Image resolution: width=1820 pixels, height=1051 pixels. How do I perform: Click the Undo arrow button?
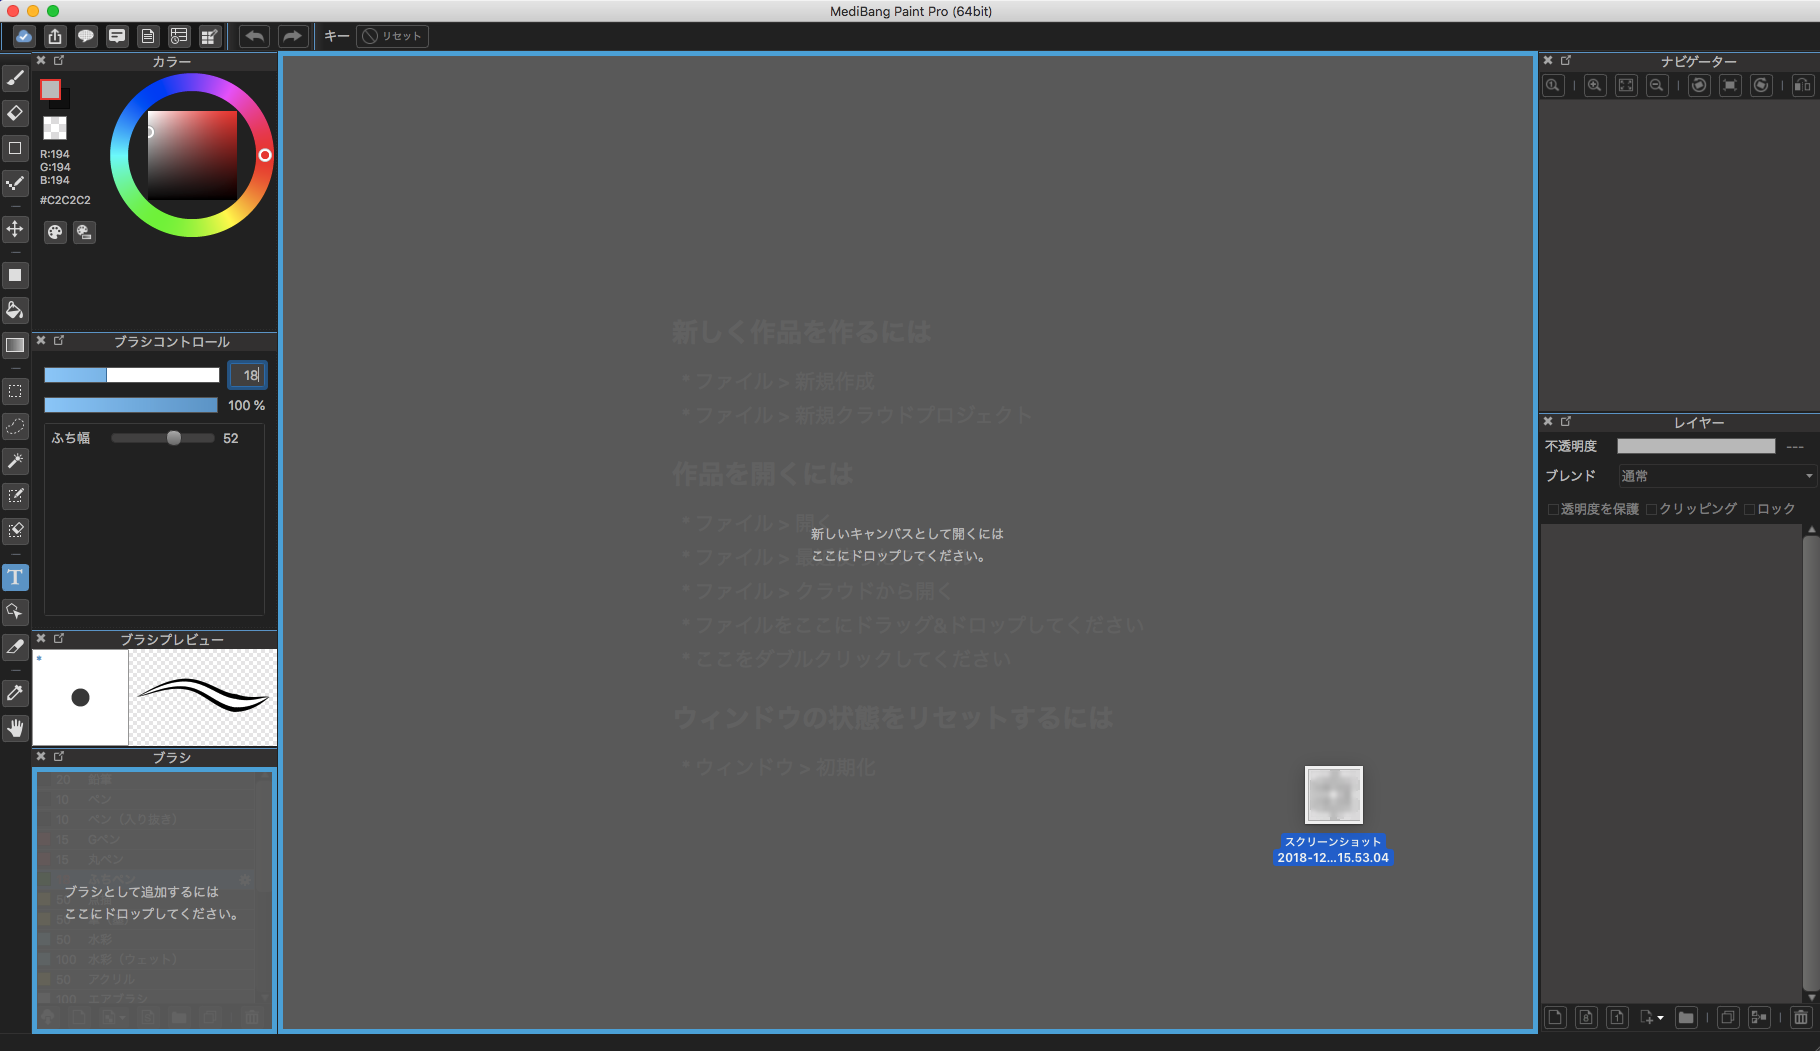point(255,36)
